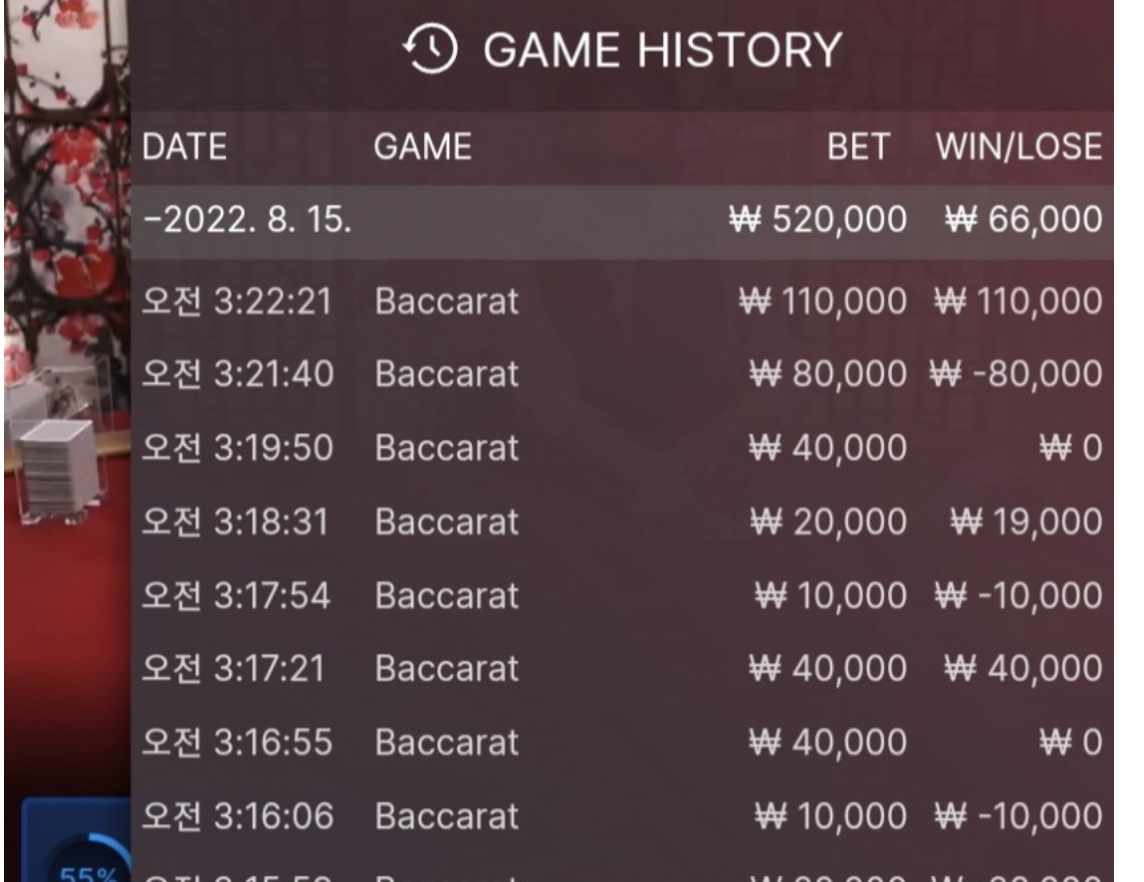Click the GAME HISTORY title text
Screen dimensions: 1144x882
click(x=662, y=50)
